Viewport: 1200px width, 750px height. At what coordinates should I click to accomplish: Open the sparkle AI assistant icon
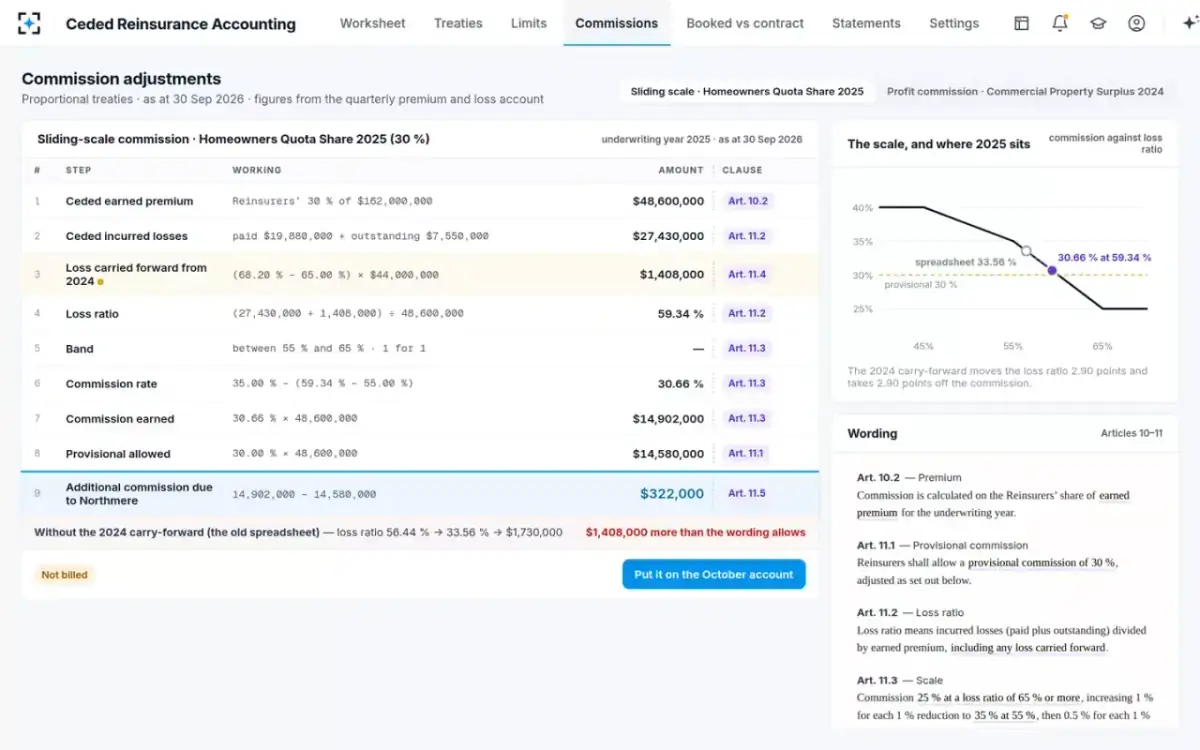(x=1189, y=23)
